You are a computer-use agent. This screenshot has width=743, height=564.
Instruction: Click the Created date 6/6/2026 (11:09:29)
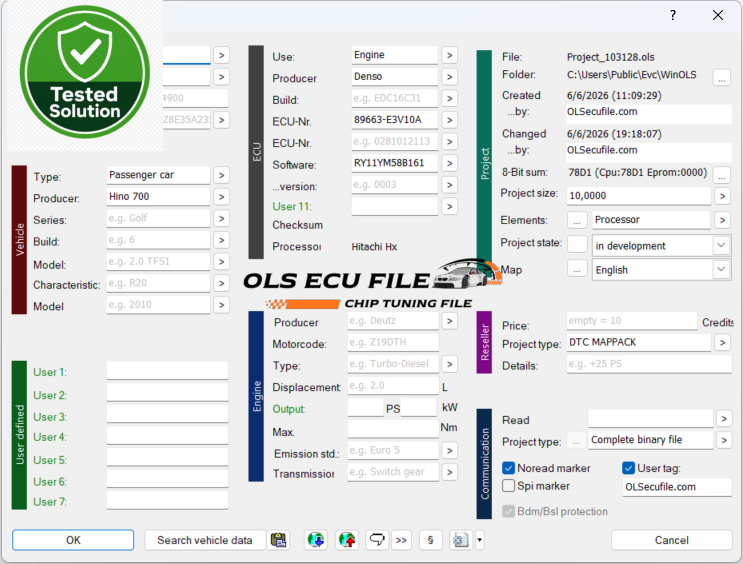coord(614,96)
